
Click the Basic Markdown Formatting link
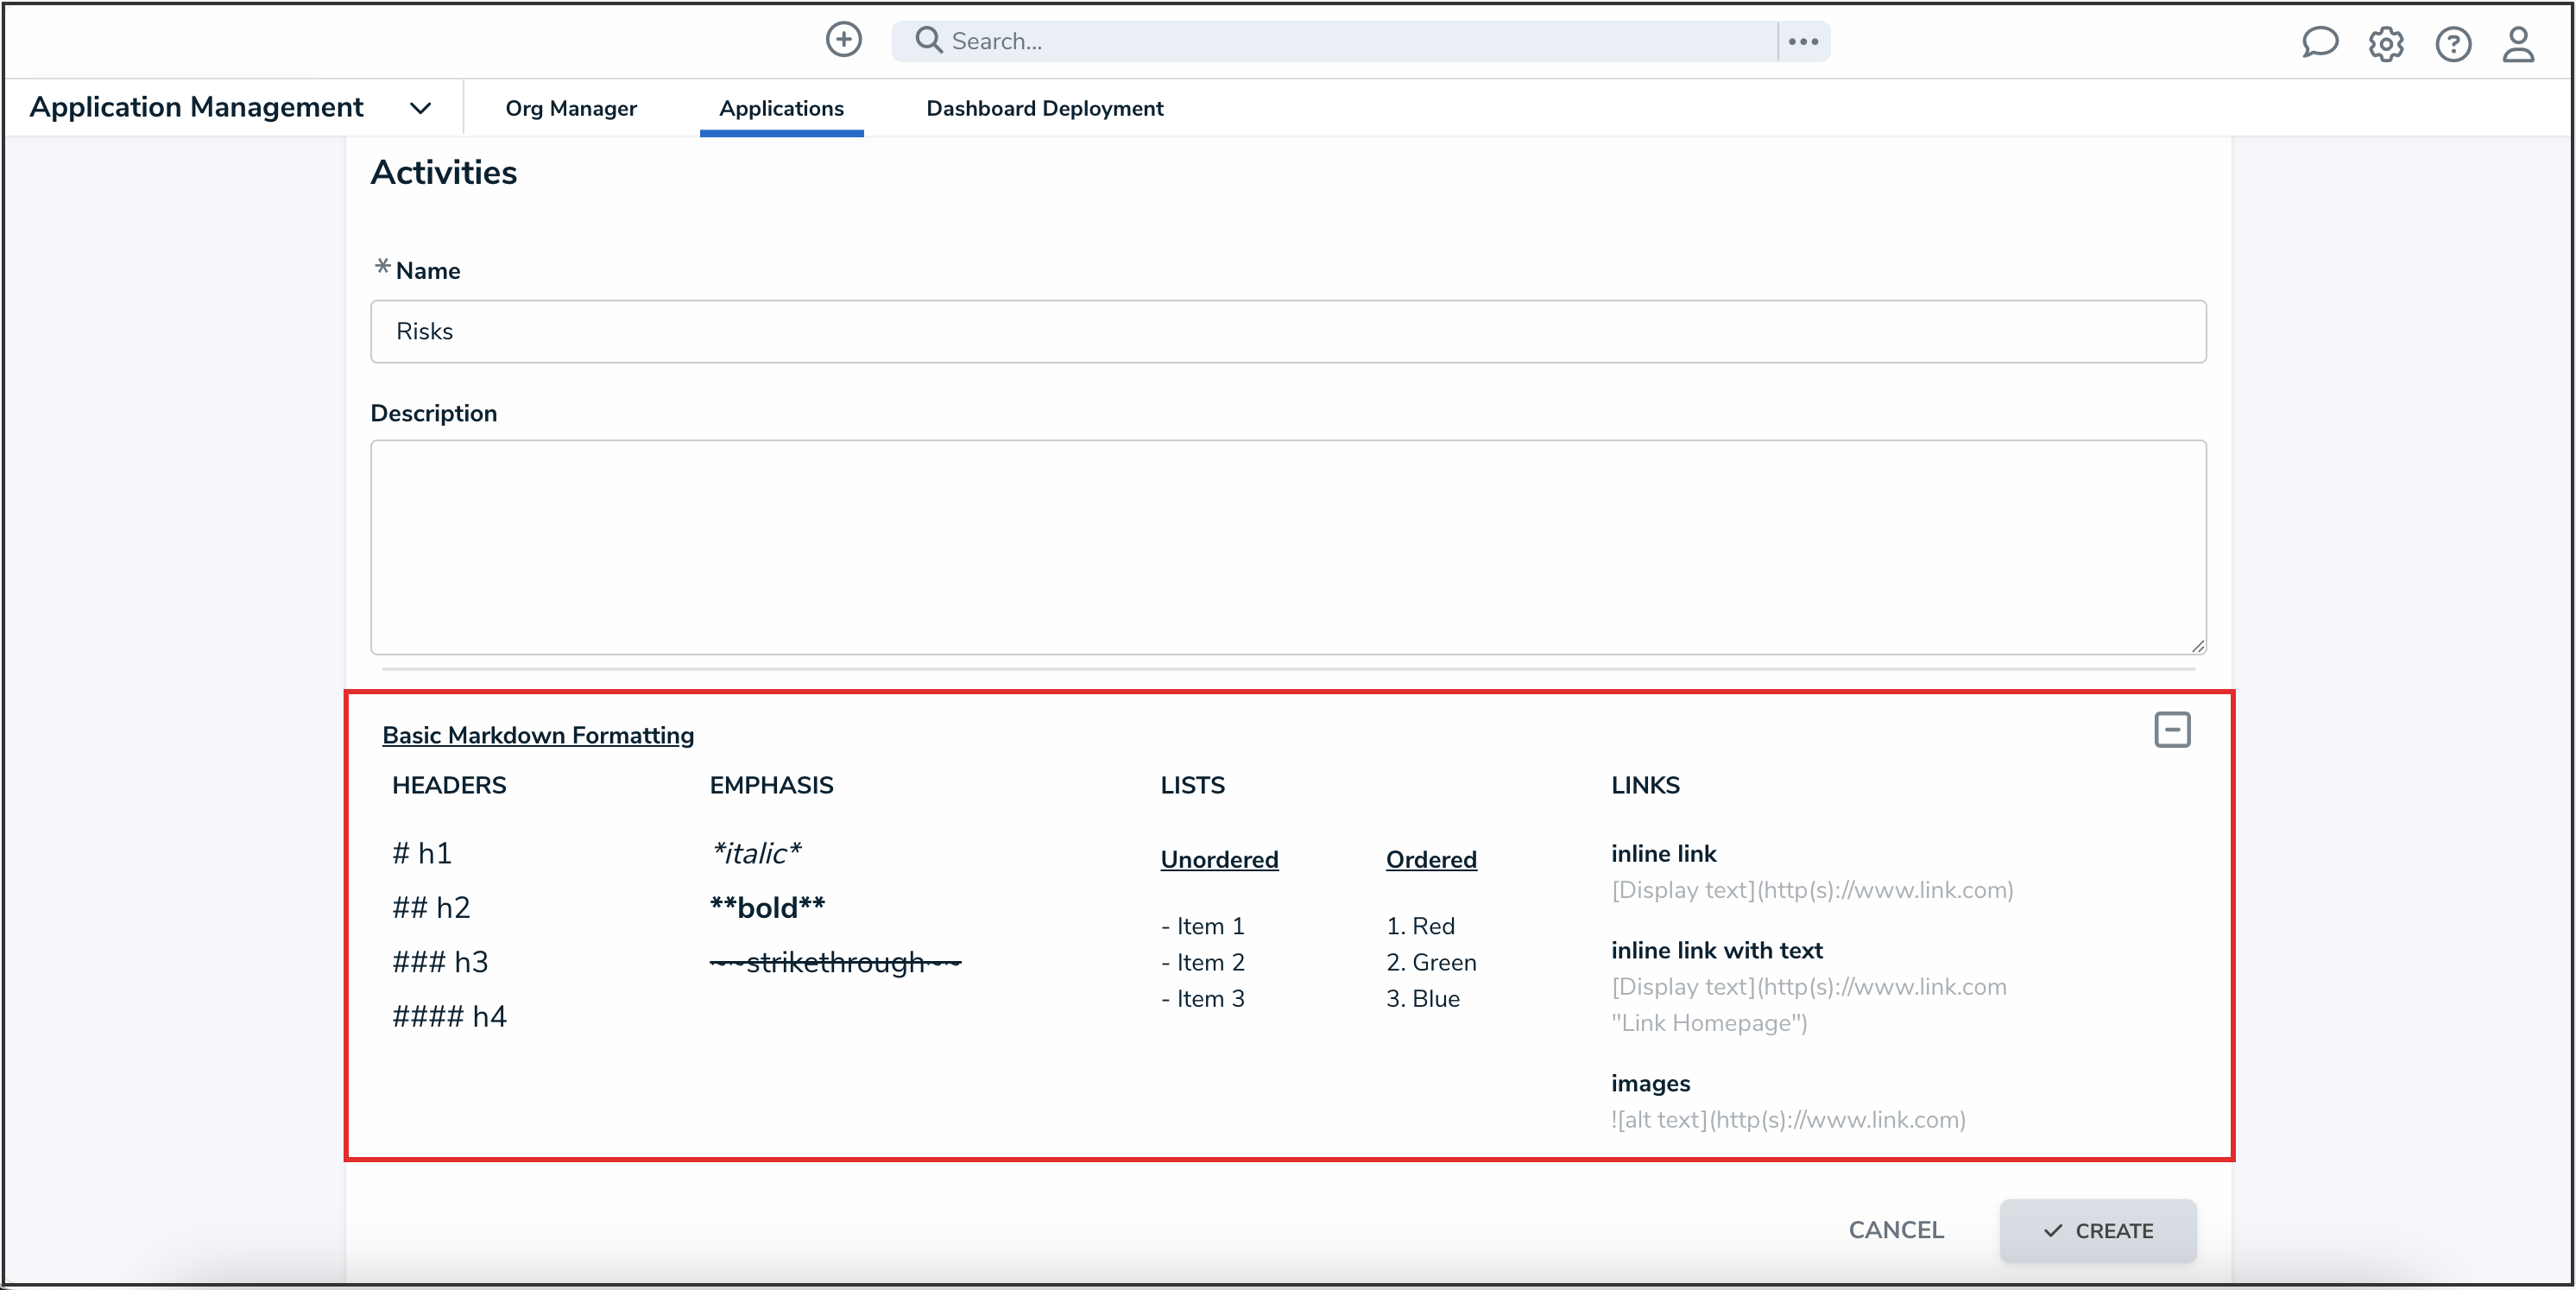[x=538, y=735]
